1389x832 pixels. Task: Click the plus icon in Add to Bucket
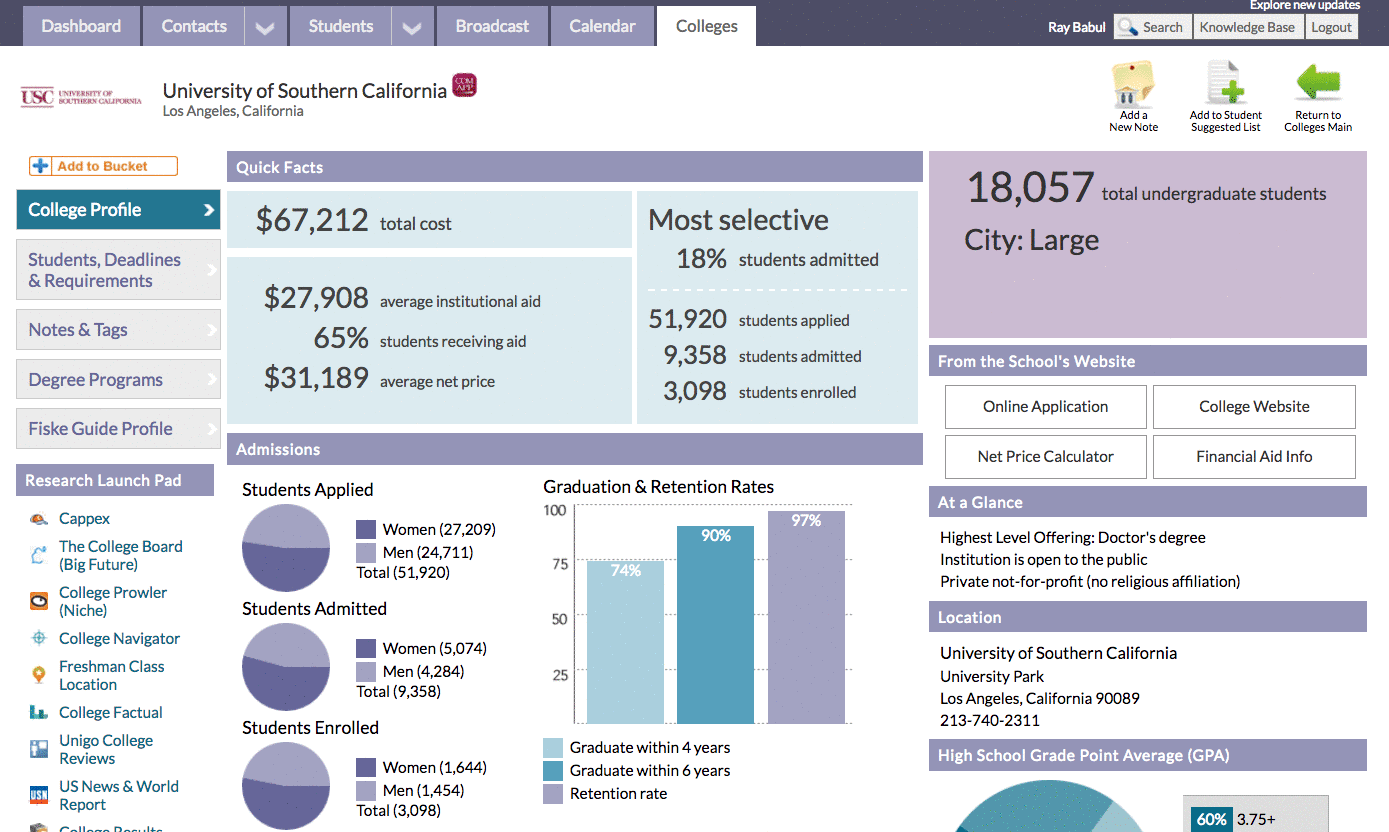[41, 166]
